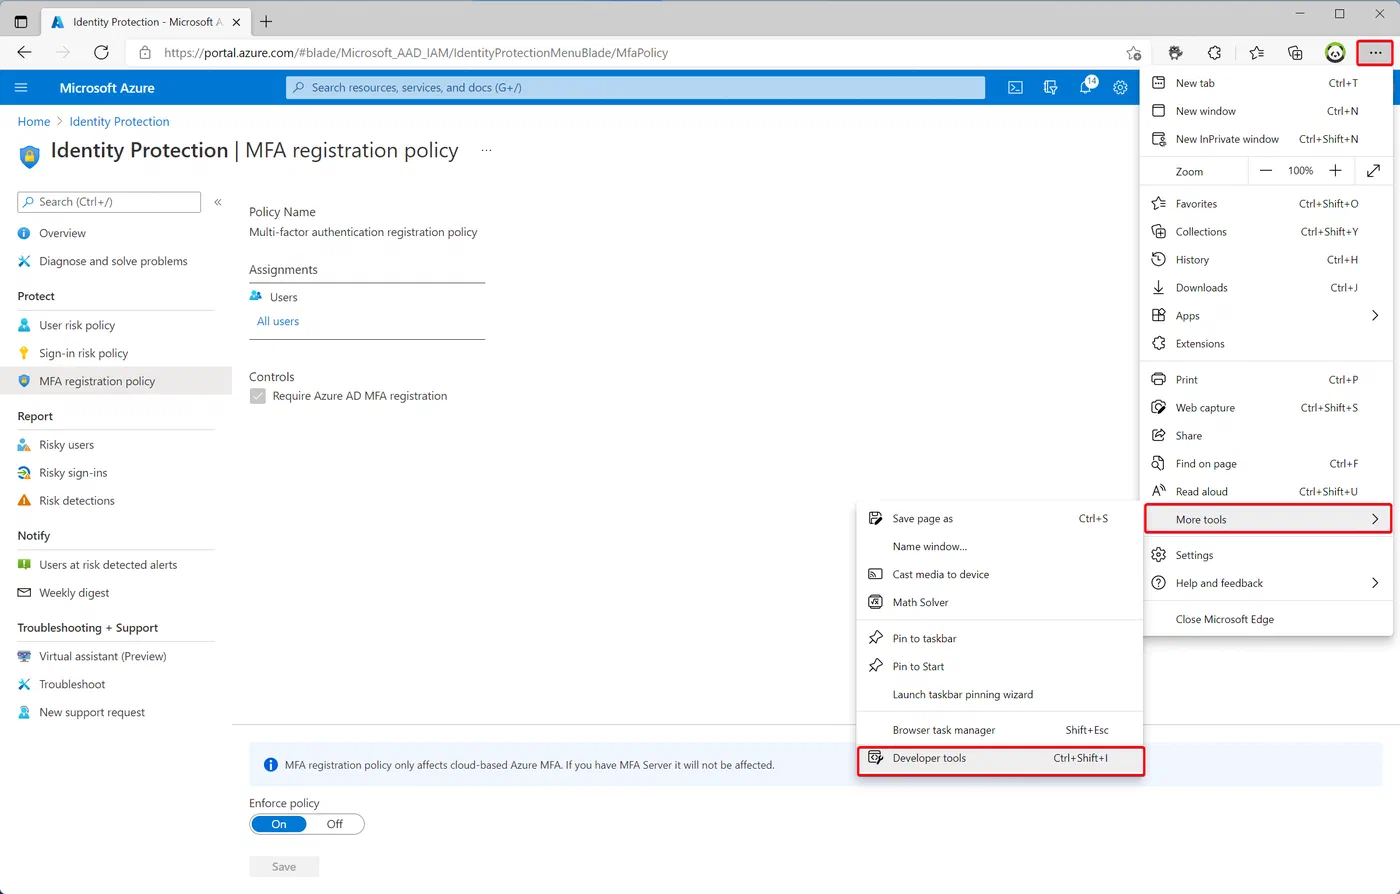This screenshot has height=894, width=1400.
Task: Open the Collections toolbar button
Action: pos(1295,53)
